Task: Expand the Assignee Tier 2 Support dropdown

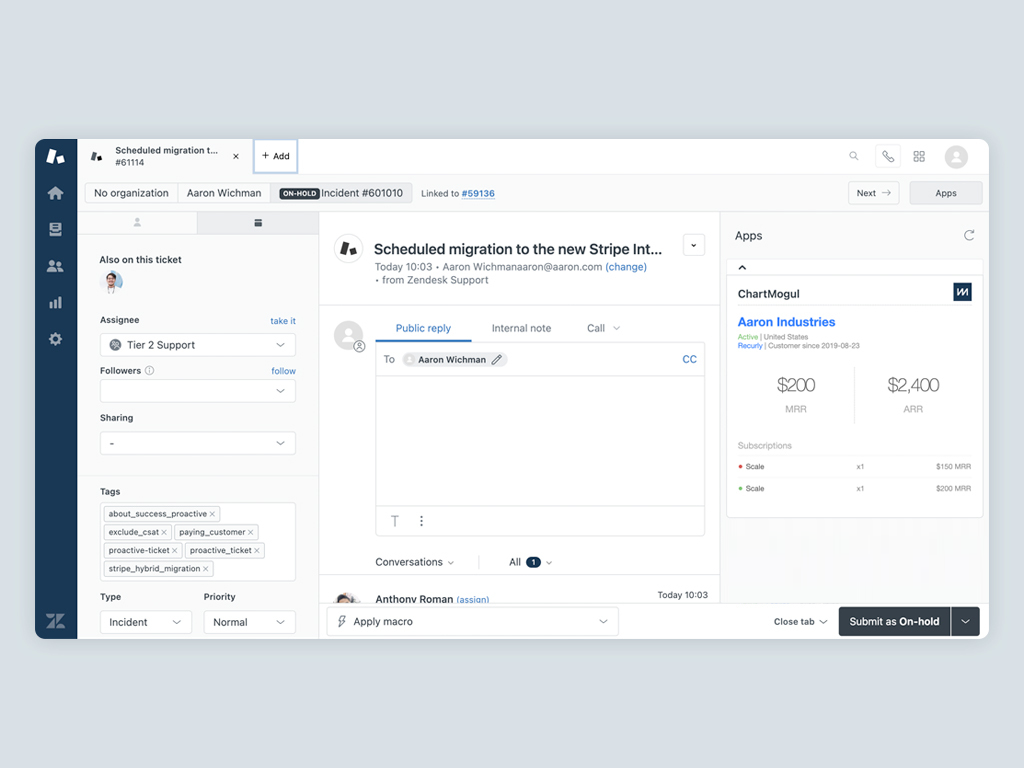Action: tap(198, 345)
